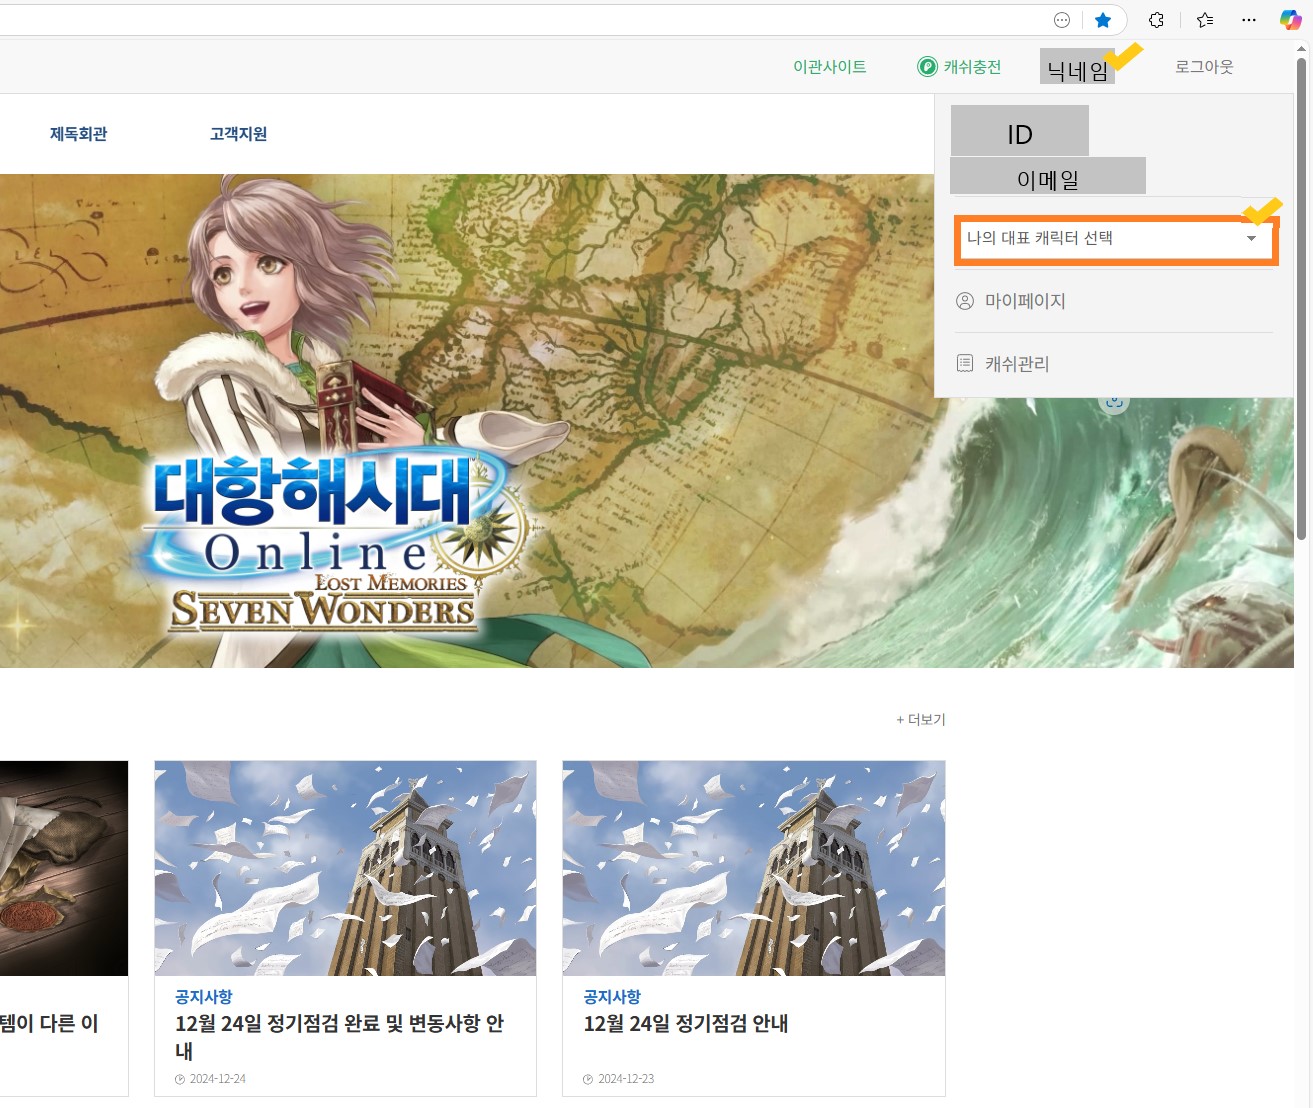Open the 대항해시대 Online main banner
Screen dimensions: 1313x1108
(647, 421)
